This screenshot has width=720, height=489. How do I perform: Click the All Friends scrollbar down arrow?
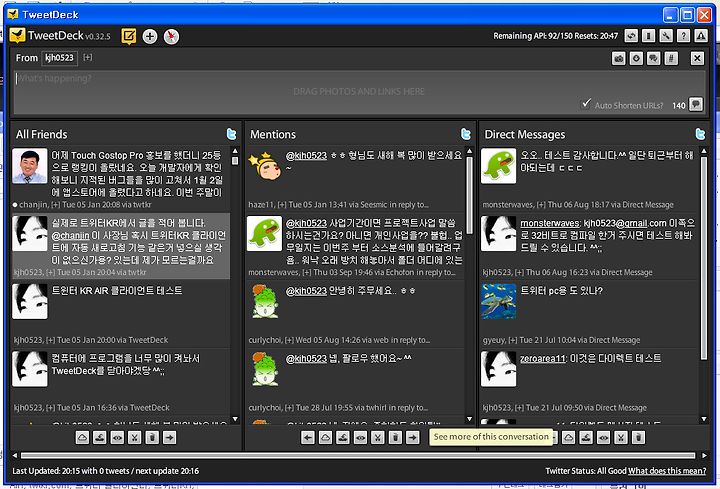(235, 419)
